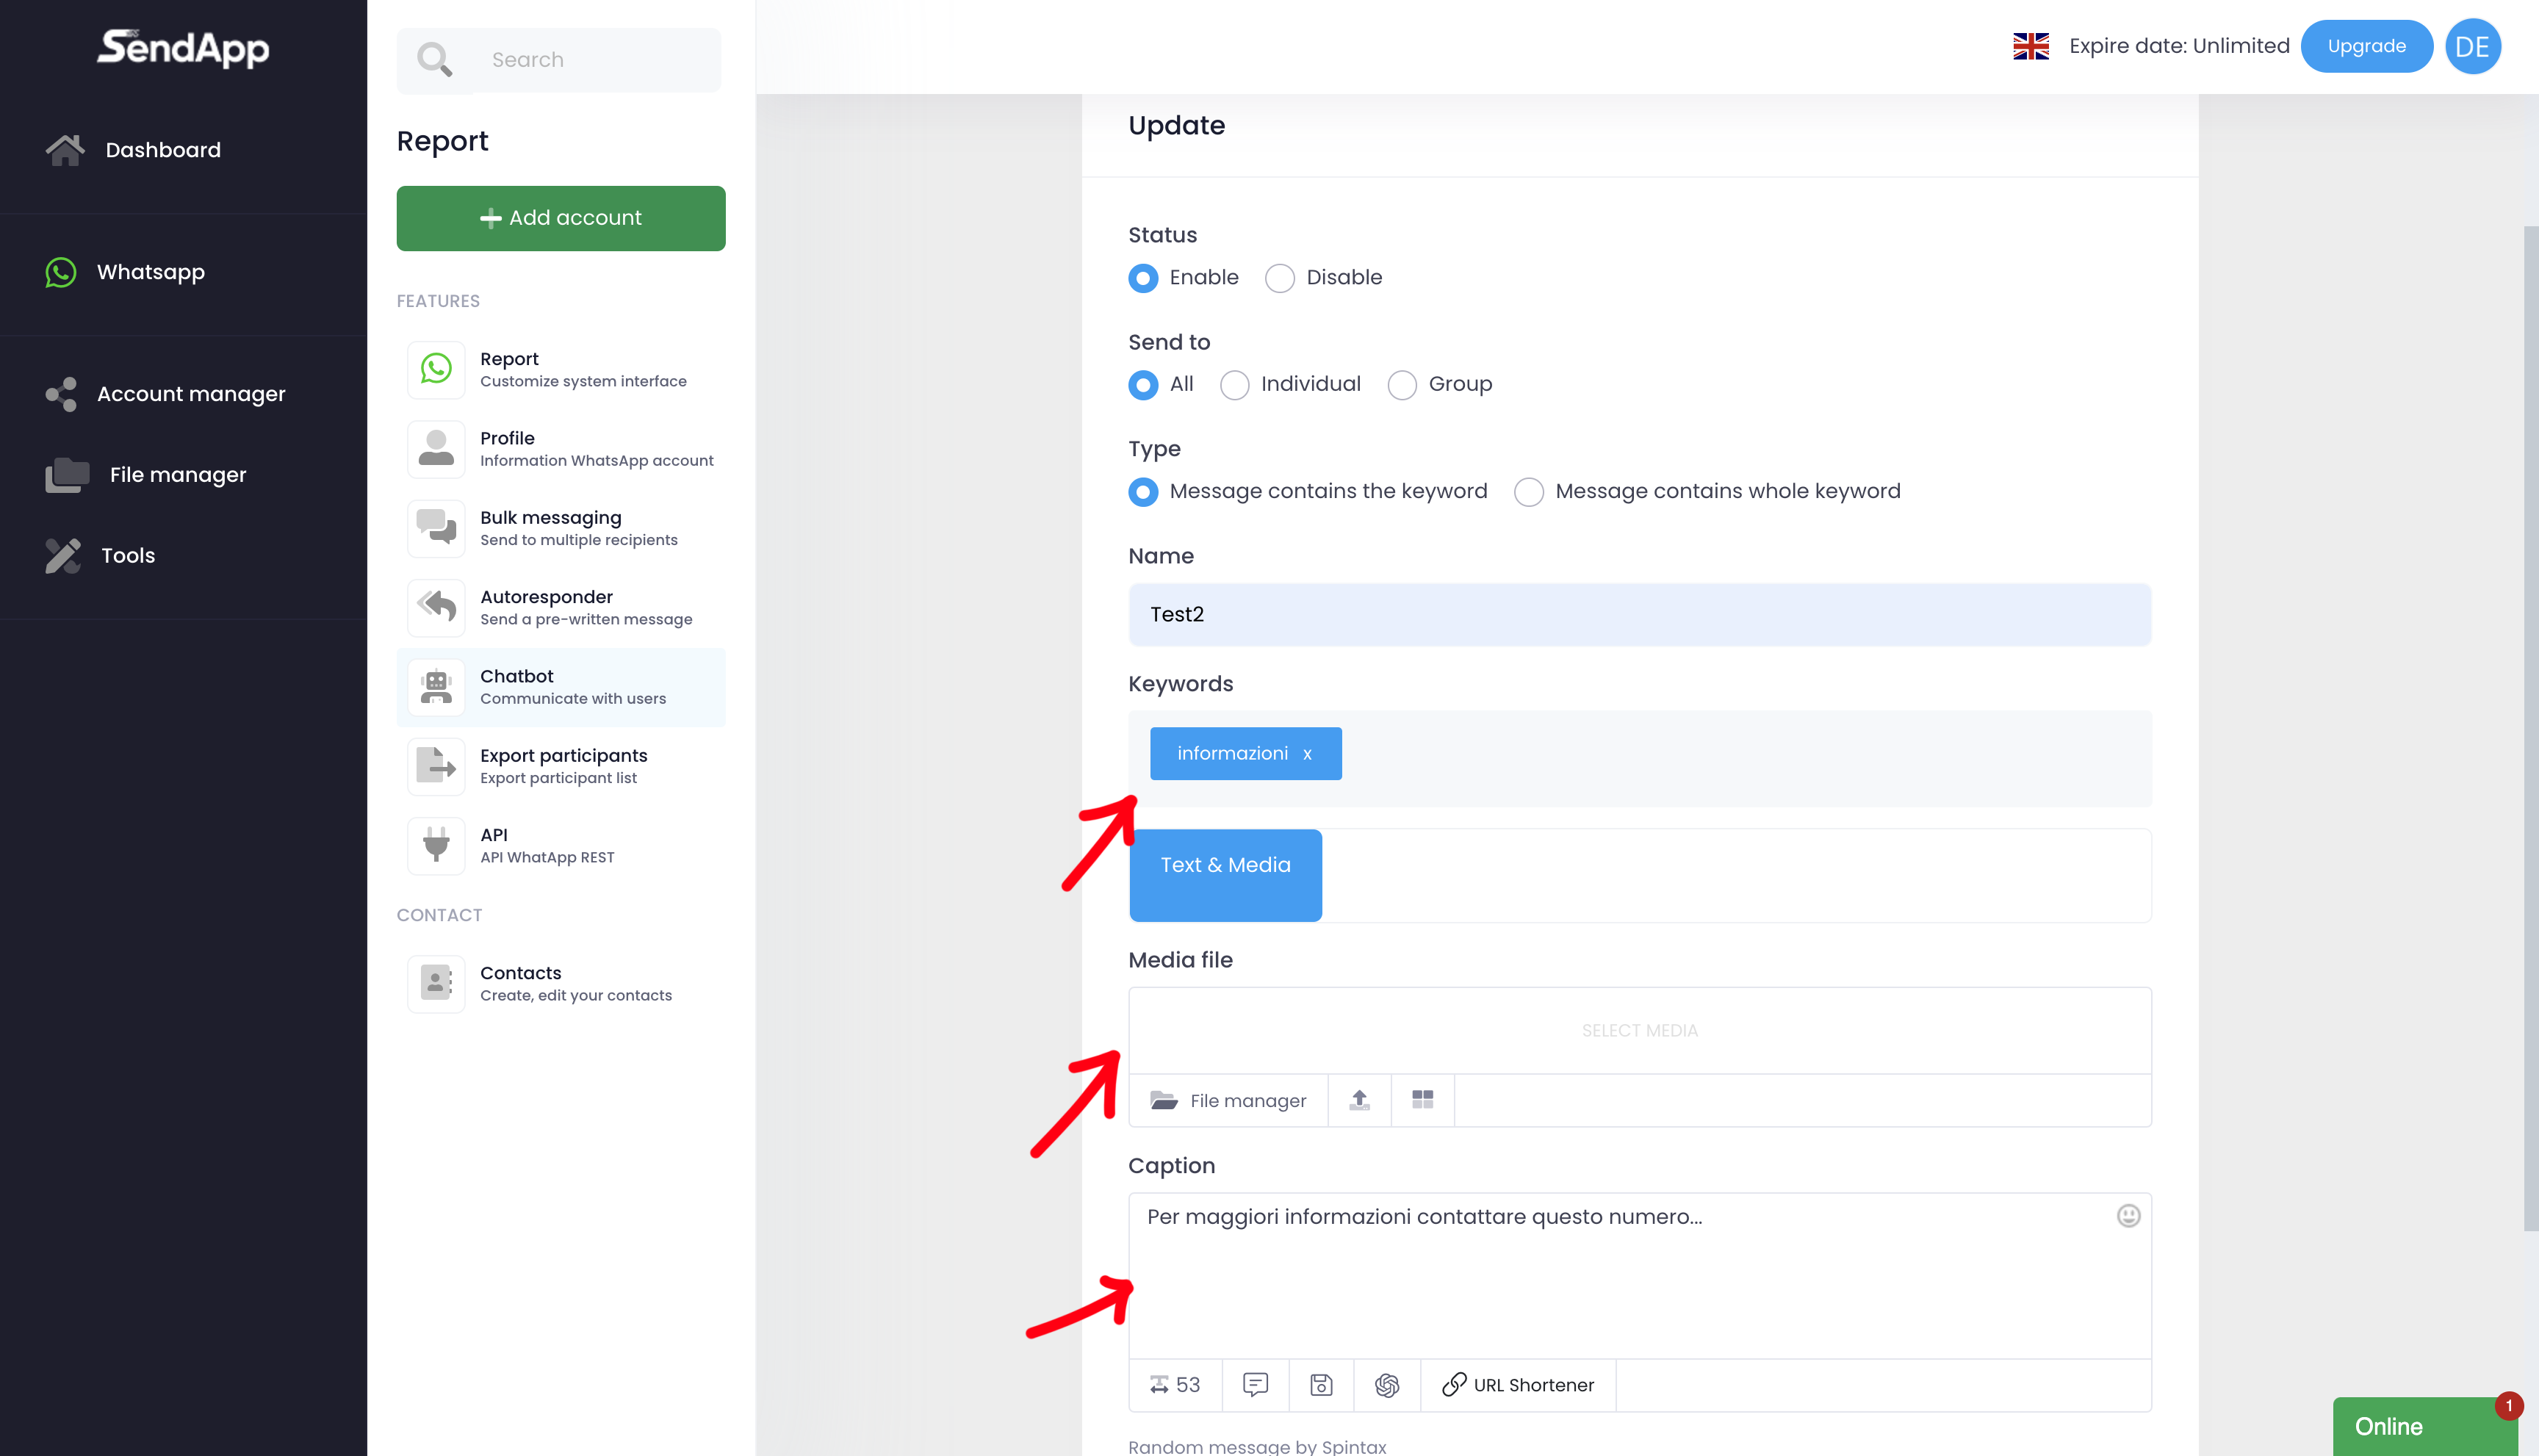Viewport: 2539px width, 1456px height.
Task: Click the message template icon in caption toolbar
Action: click(x=1255, y=1385)
